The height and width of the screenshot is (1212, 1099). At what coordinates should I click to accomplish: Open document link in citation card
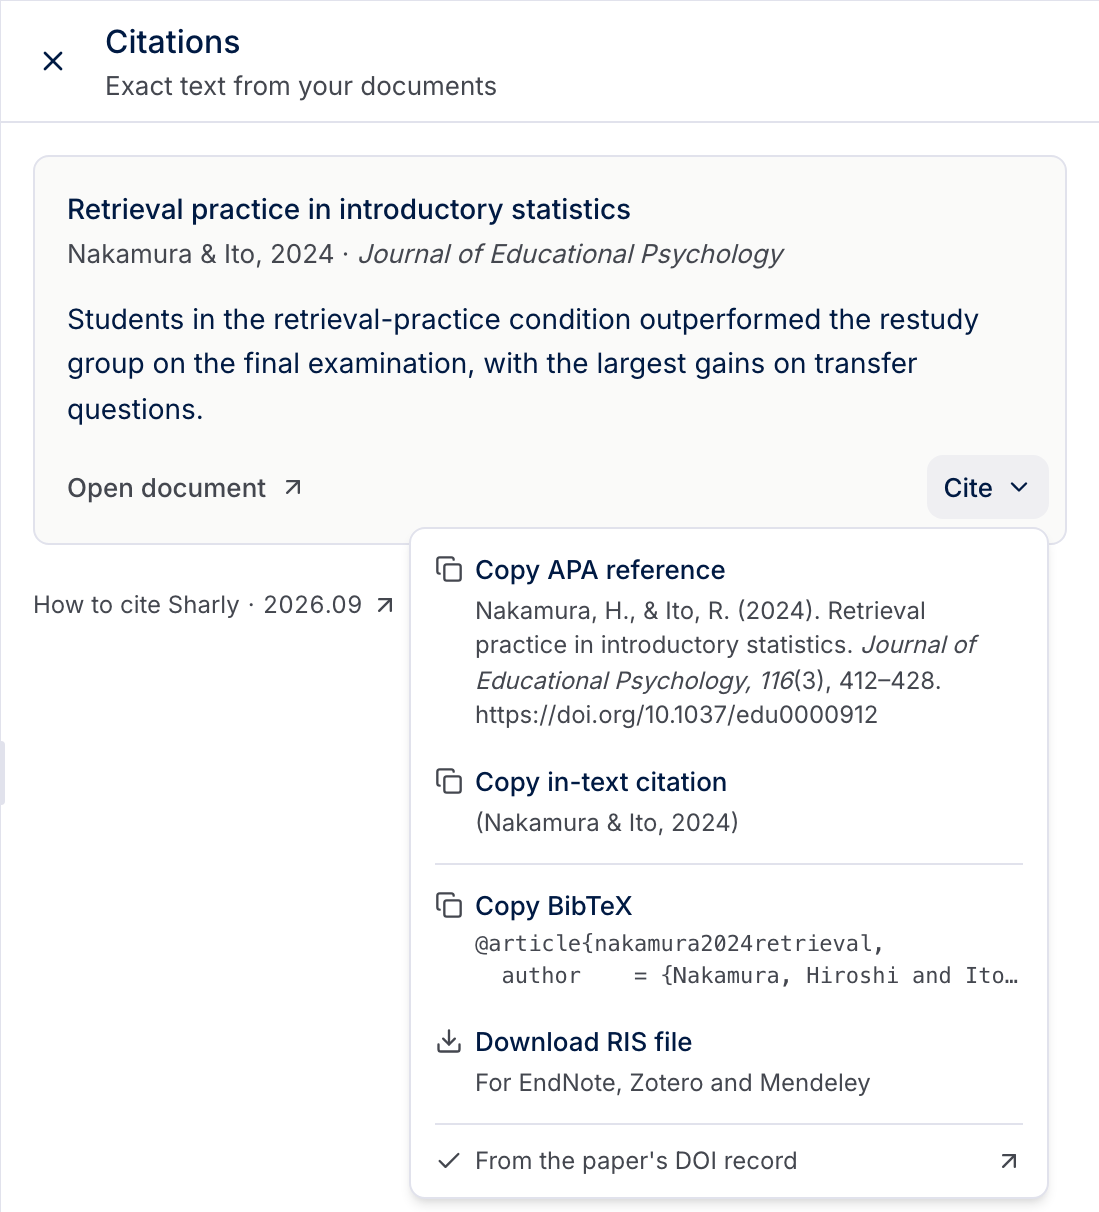pos(185,487)
